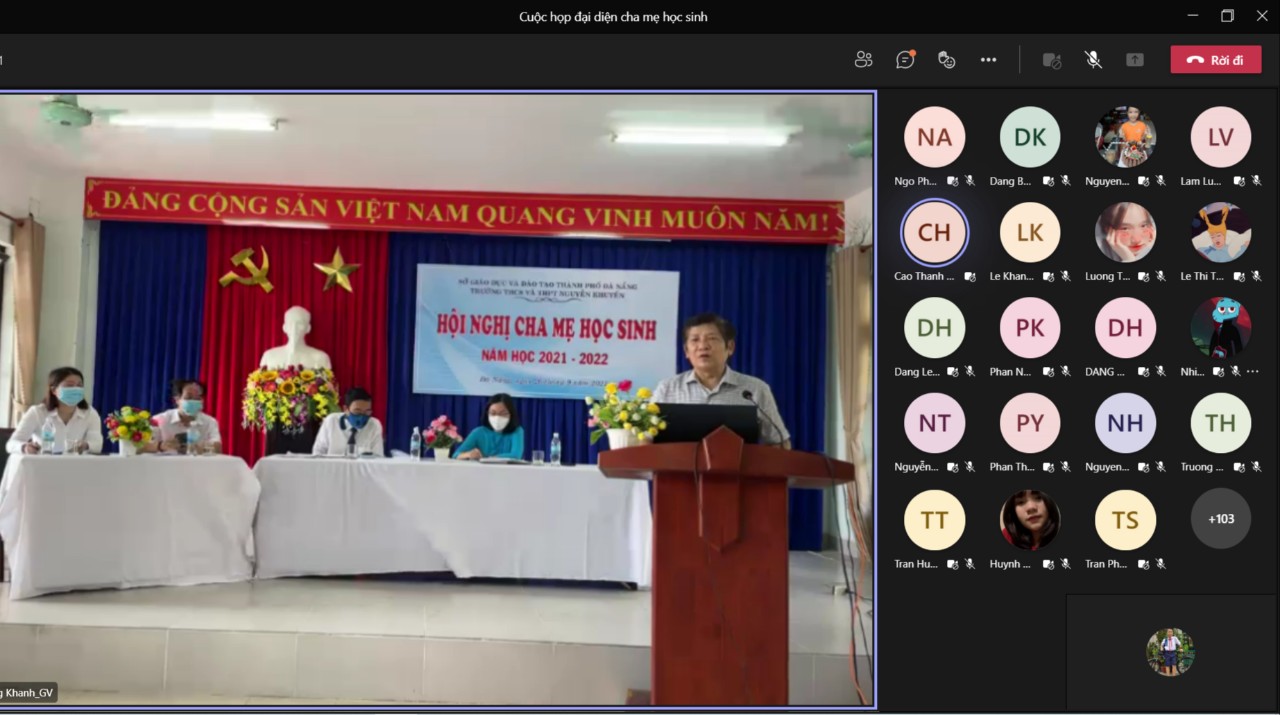Click the Khanh_GV presenter name label
The height and width of the screenshot is (715, 1280).
pos(28,693)
